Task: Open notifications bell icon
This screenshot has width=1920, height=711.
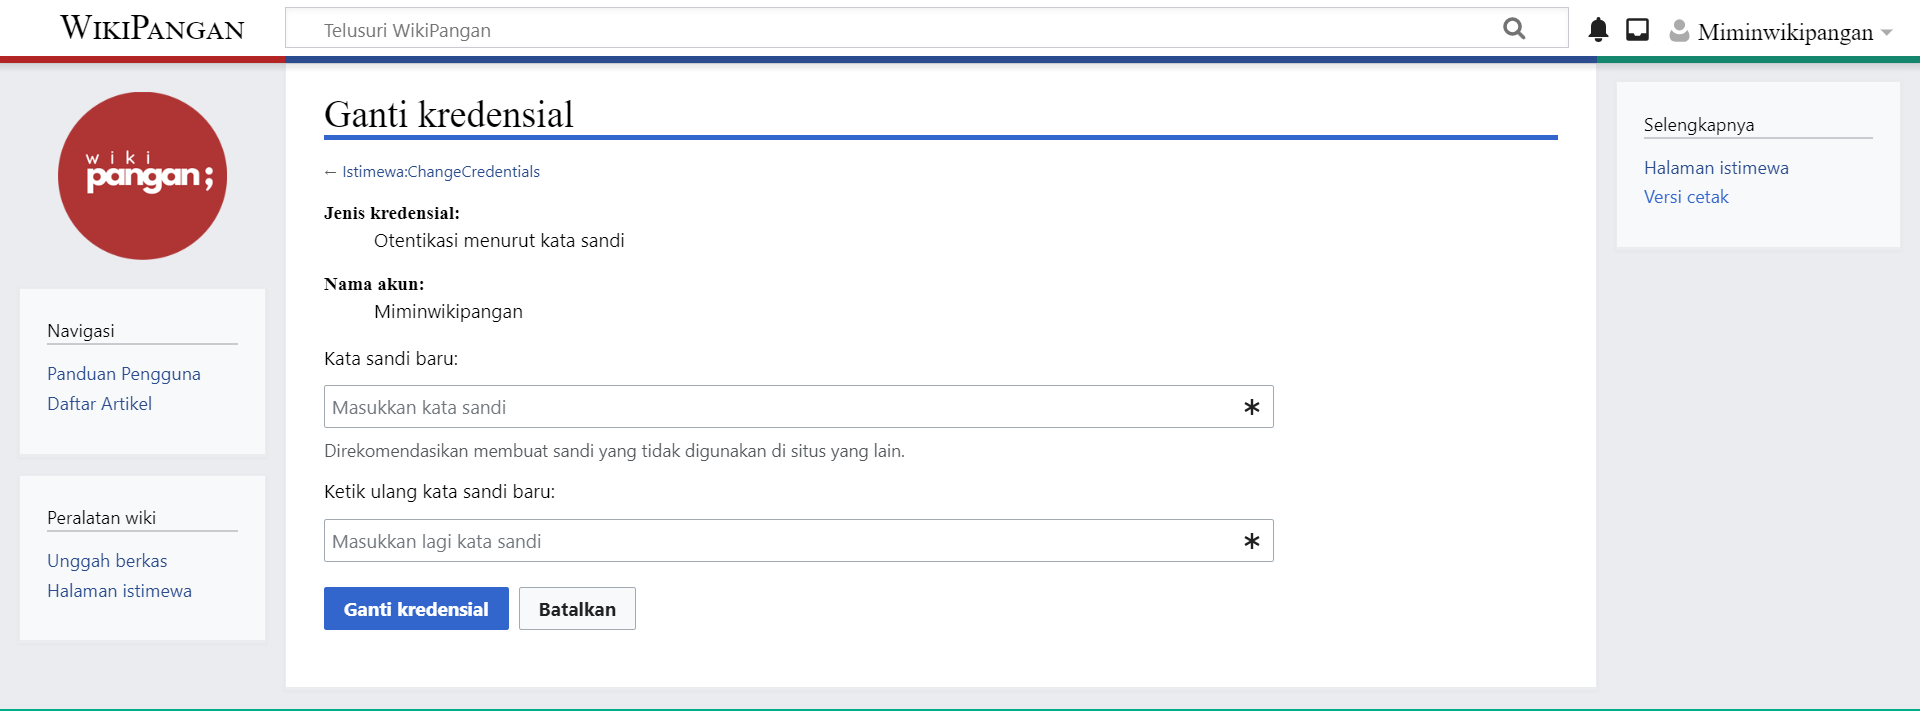Action: [1598, 30]
